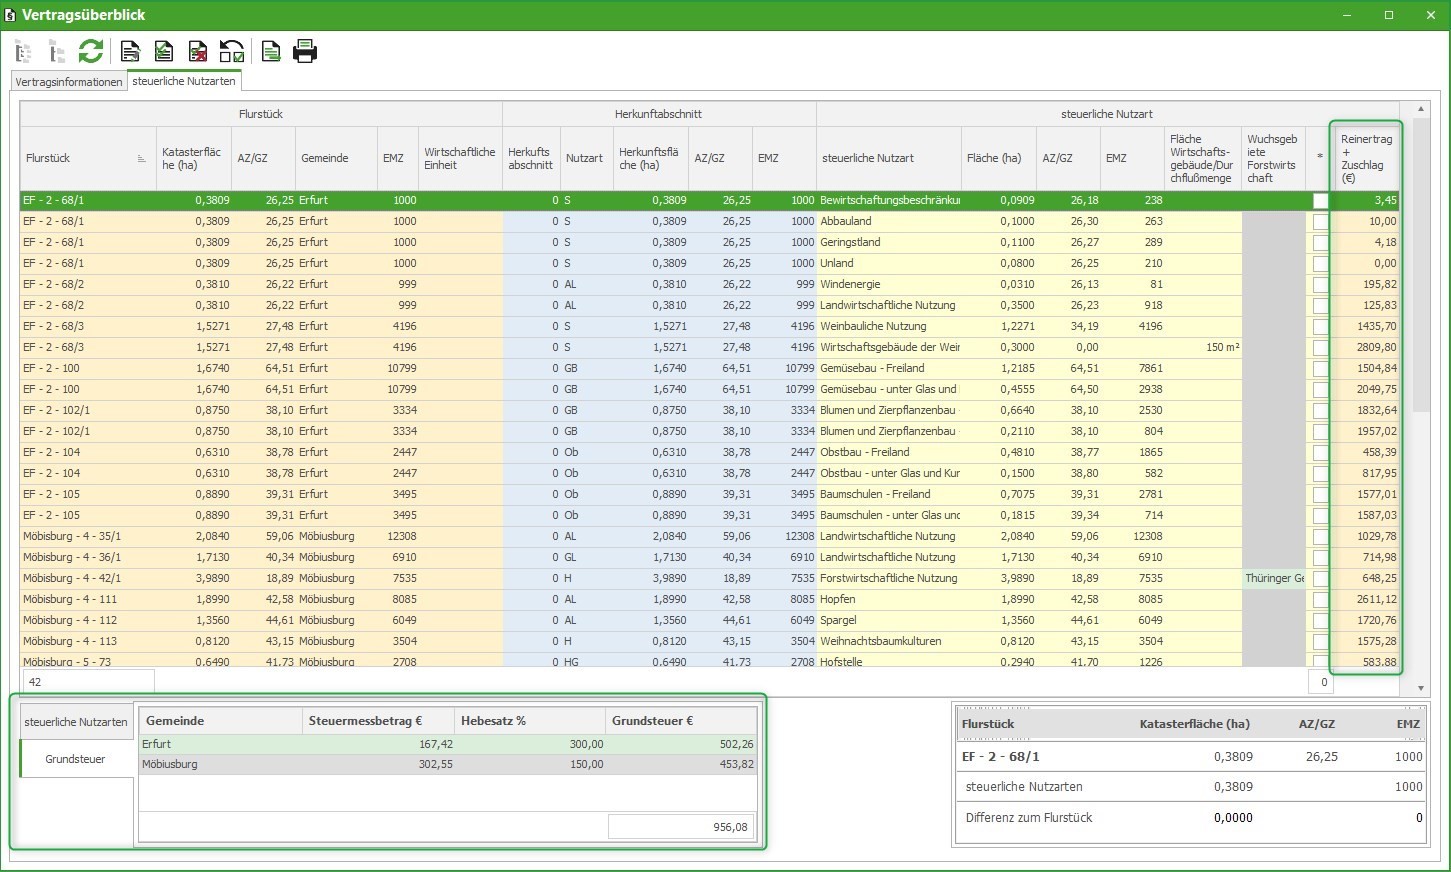Click the document with green checkmark icon
Viewport: 1451px width, 872px height.
point(164,51)
